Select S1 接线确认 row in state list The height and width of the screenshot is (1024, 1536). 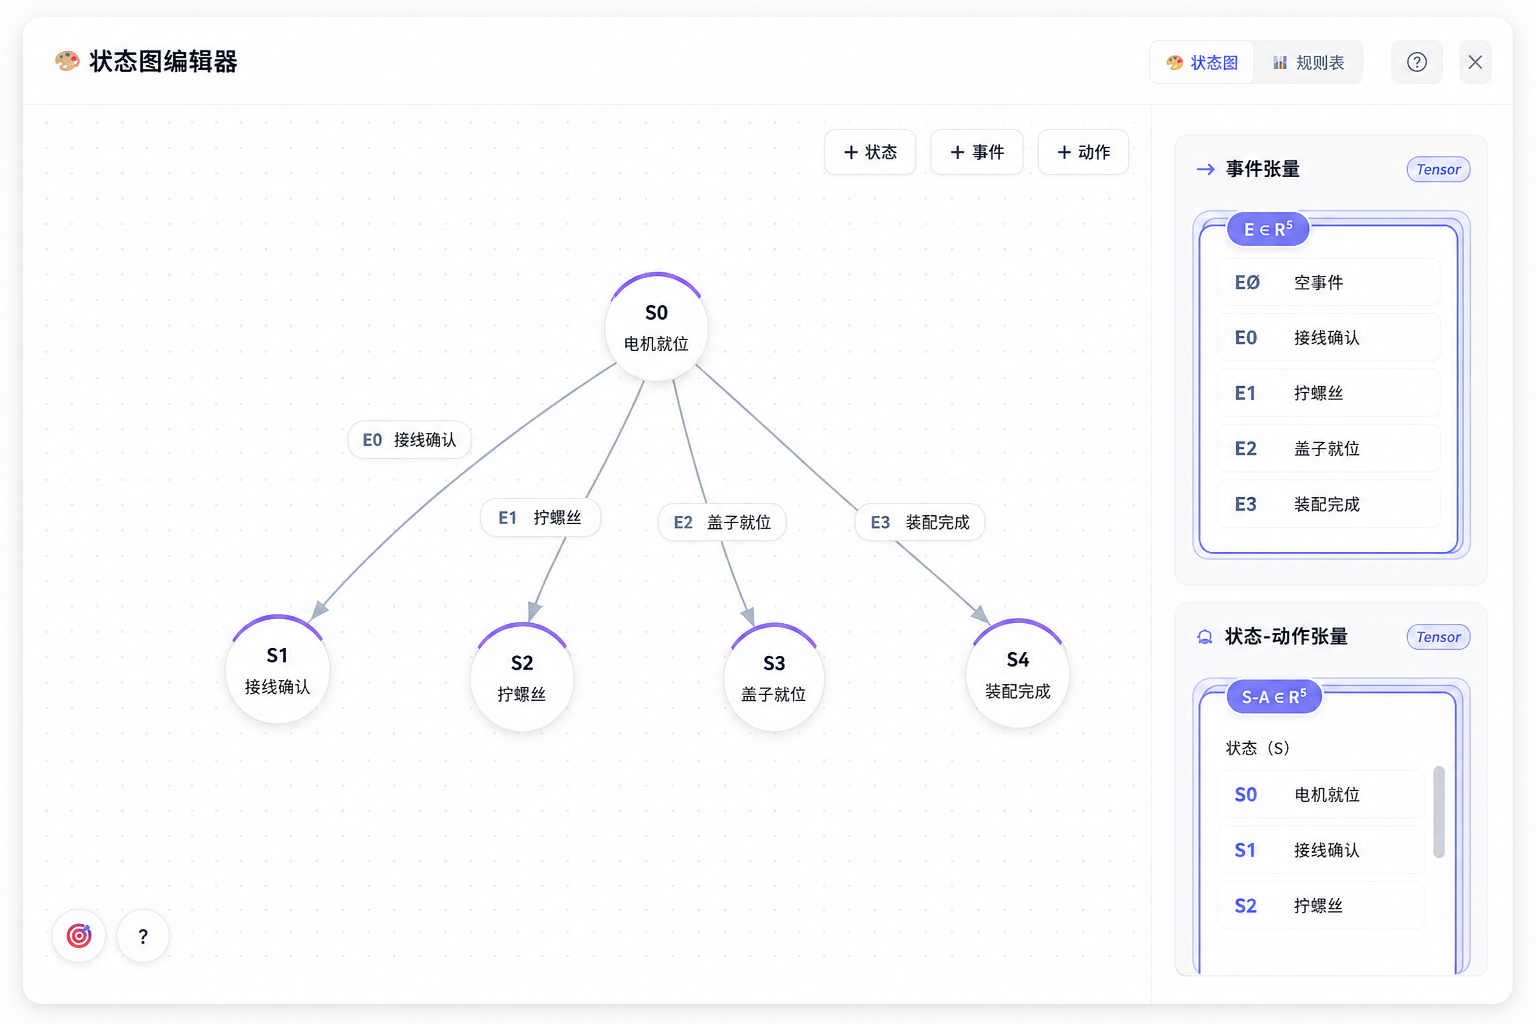pyautogui.click(x=1321, y=850)
